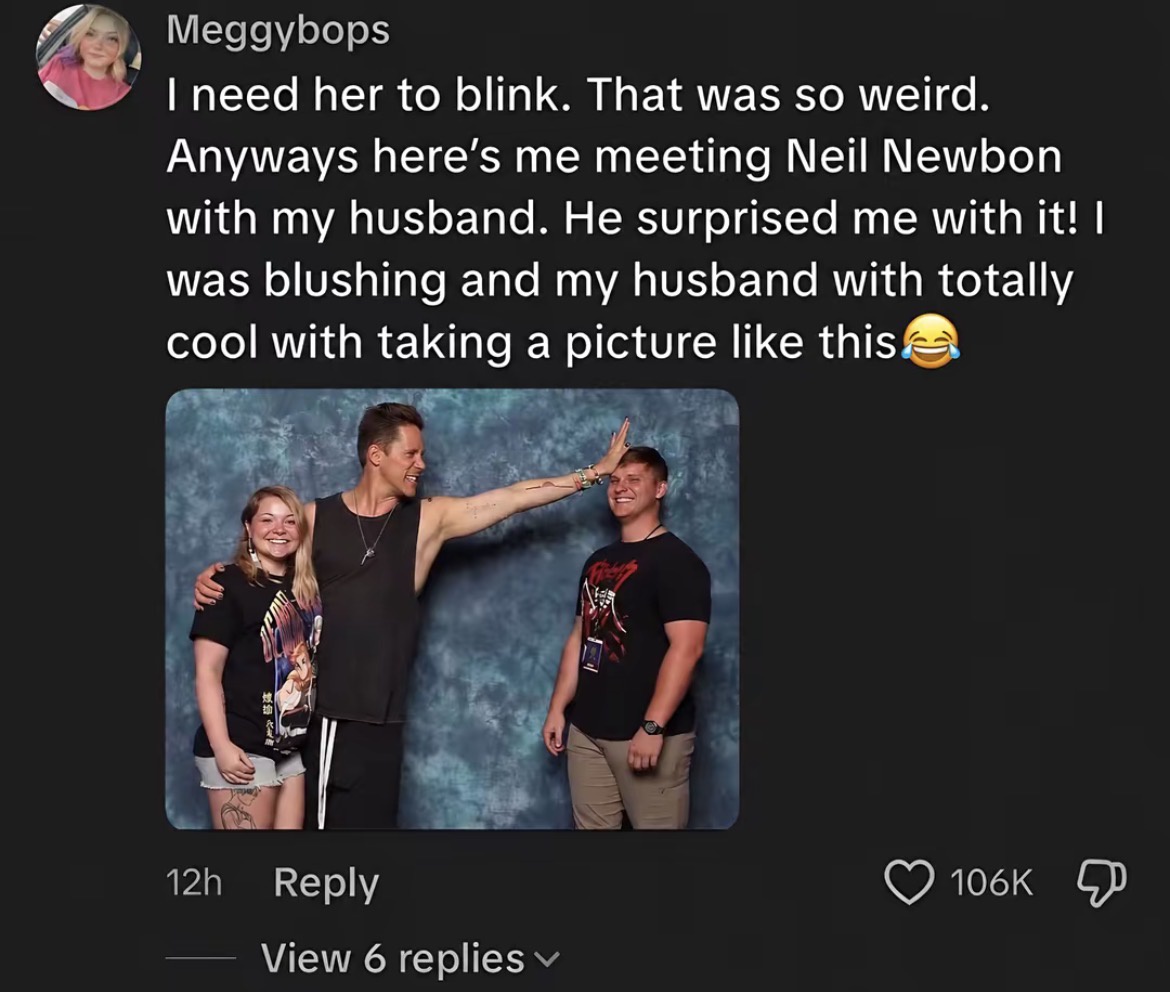1170x992 pixels.
Task: Click the Reply button under the comment
Action: (326, 883)
